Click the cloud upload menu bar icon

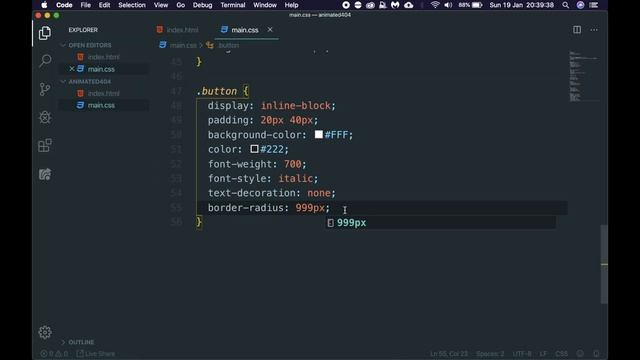[409, 5]
